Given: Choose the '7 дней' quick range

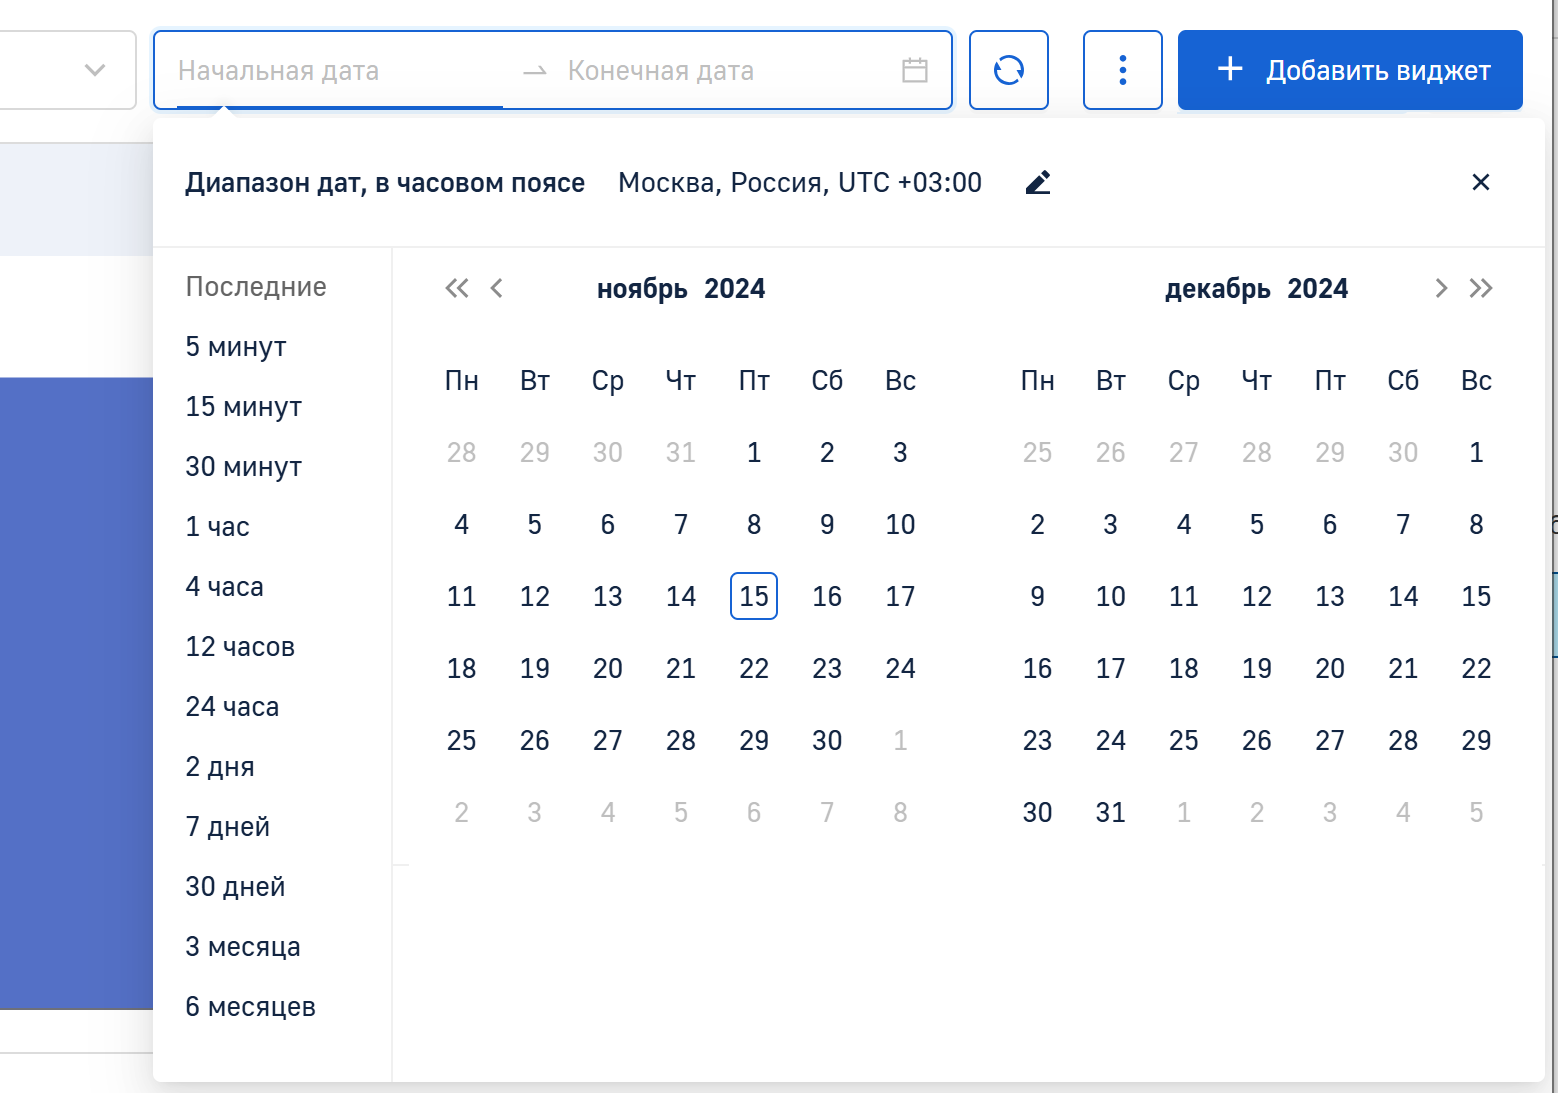Looking at the screenshot, I should click(227, 827).
